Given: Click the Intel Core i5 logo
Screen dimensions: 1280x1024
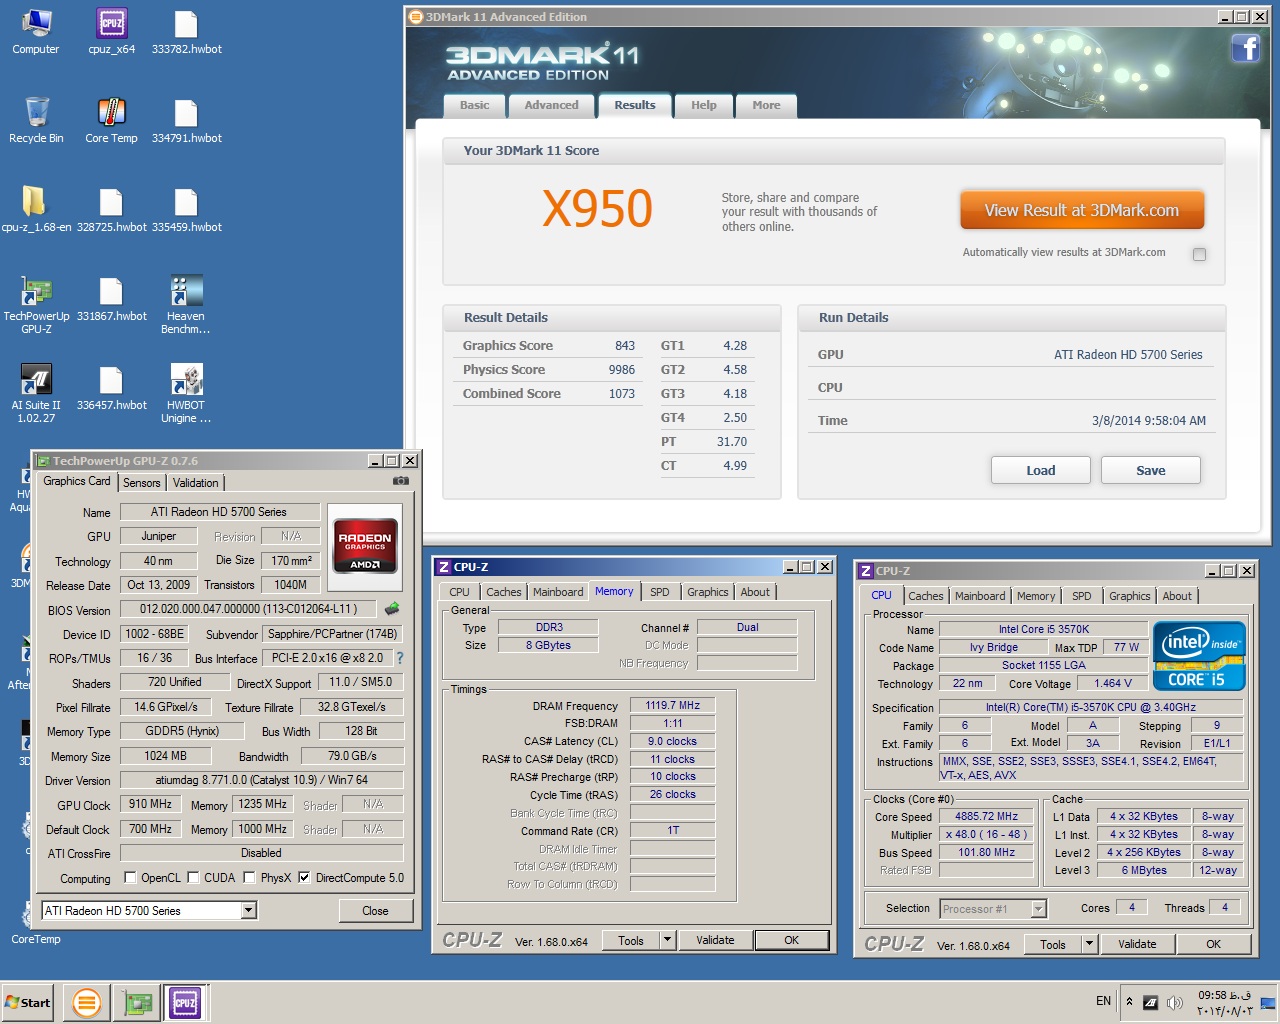Looking at the screenshot, I should tap(1199, 656).
